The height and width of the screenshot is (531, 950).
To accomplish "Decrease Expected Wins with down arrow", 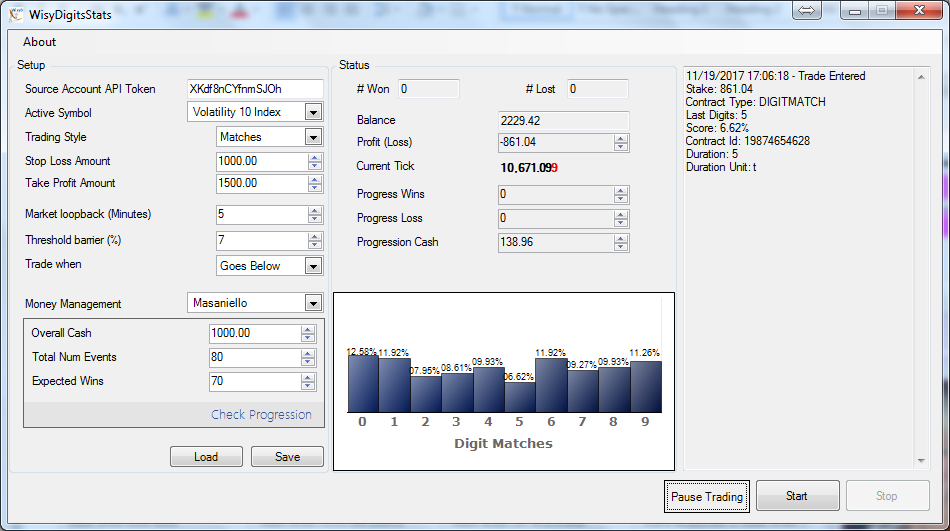I will click(308, 386).
